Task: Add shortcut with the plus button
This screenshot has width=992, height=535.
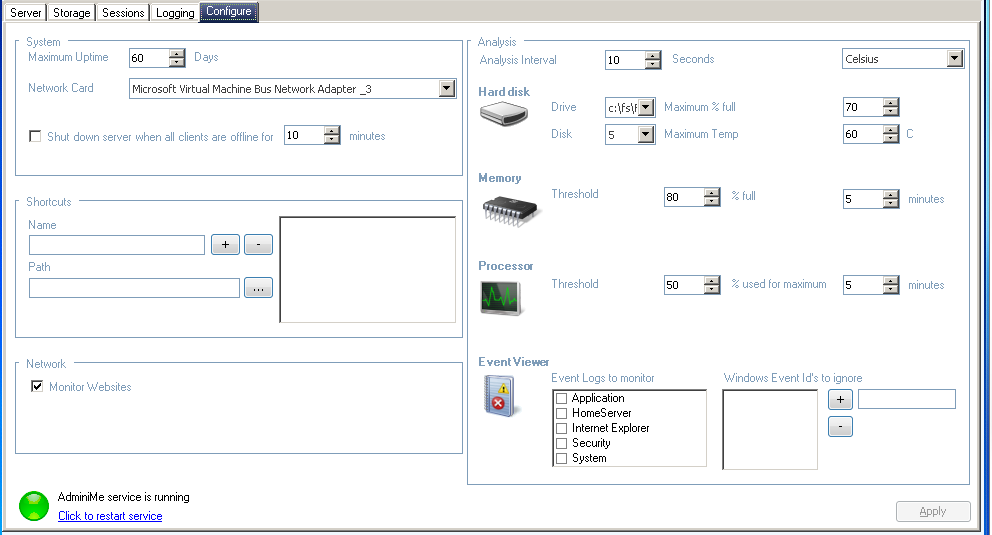Action: click(x=225, y=244)
